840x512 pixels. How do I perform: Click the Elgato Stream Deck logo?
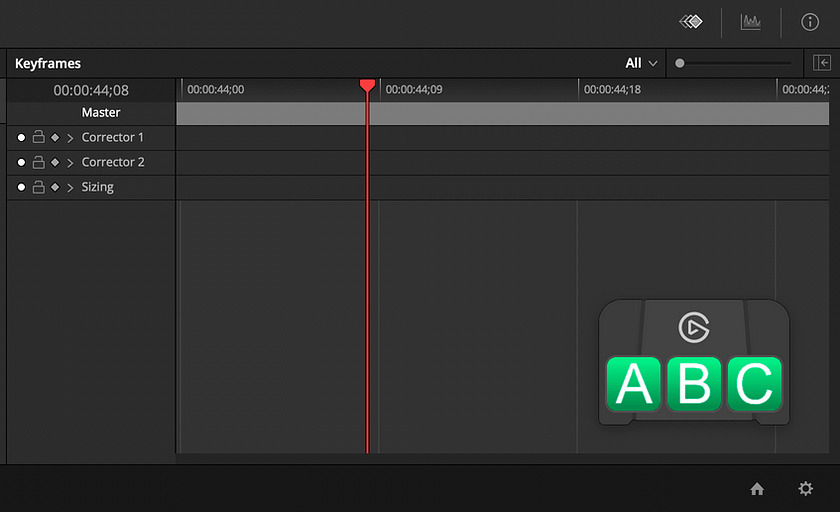(694, 327)
